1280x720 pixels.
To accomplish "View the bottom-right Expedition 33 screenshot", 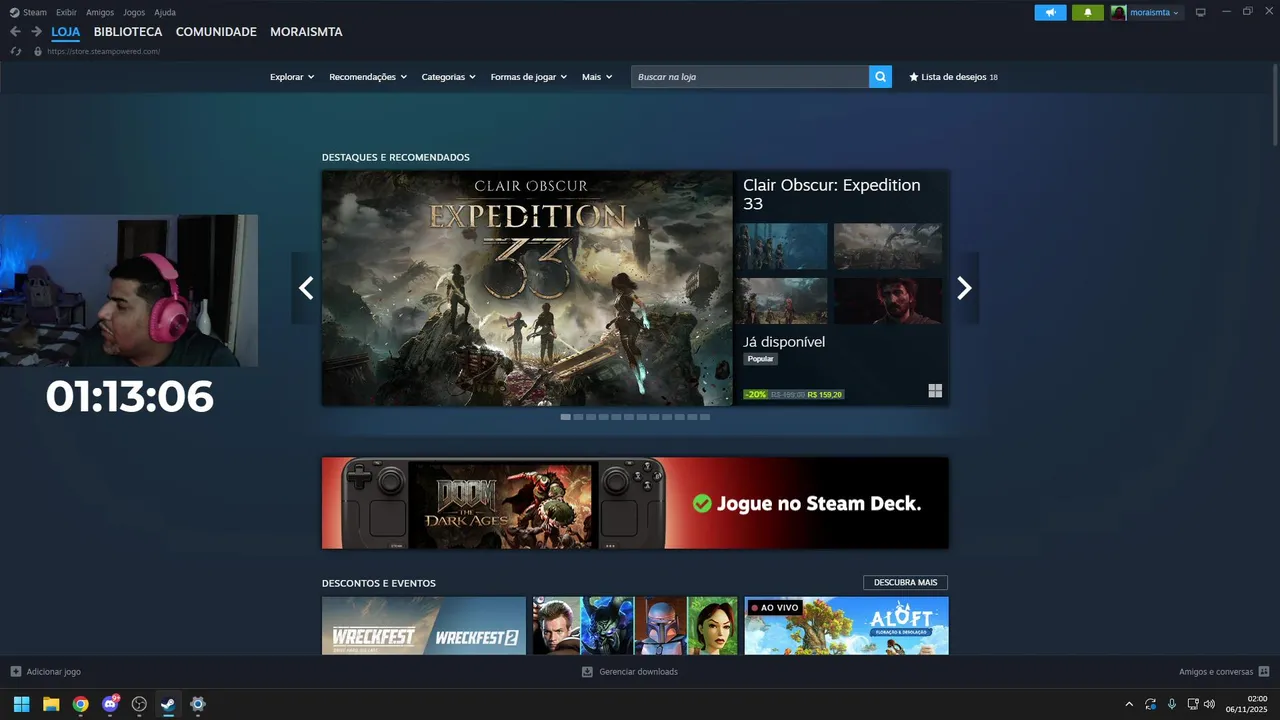I will (x=888, y=301).
